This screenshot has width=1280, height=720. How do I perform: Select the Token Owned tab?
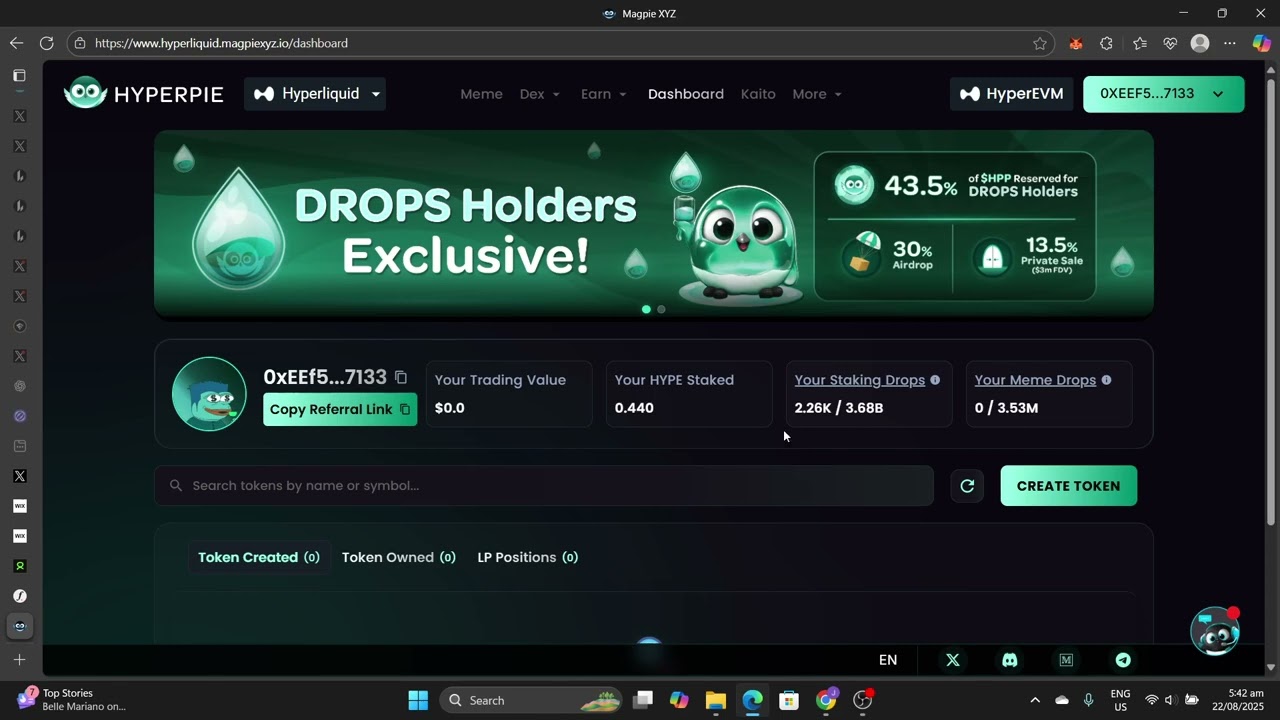pos(399,557)
